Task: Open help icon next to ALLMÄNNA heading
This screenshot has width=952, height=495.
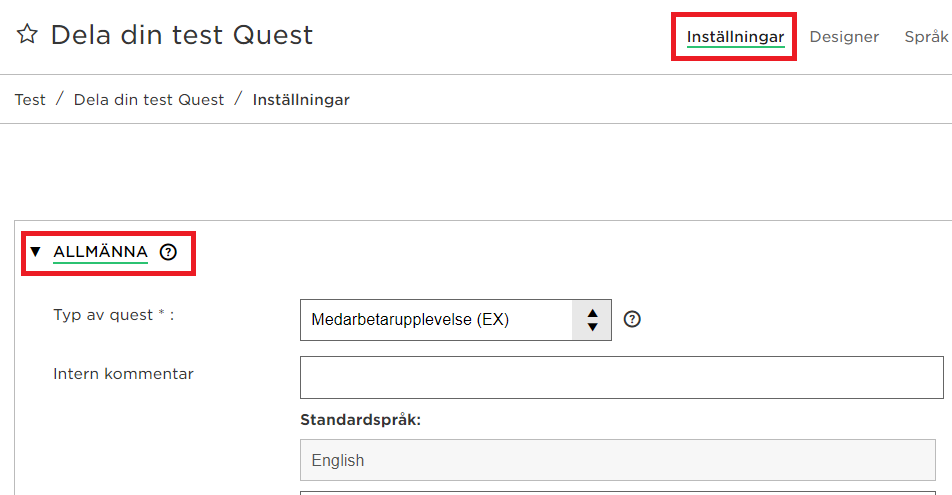Action: tap(168, 252)
